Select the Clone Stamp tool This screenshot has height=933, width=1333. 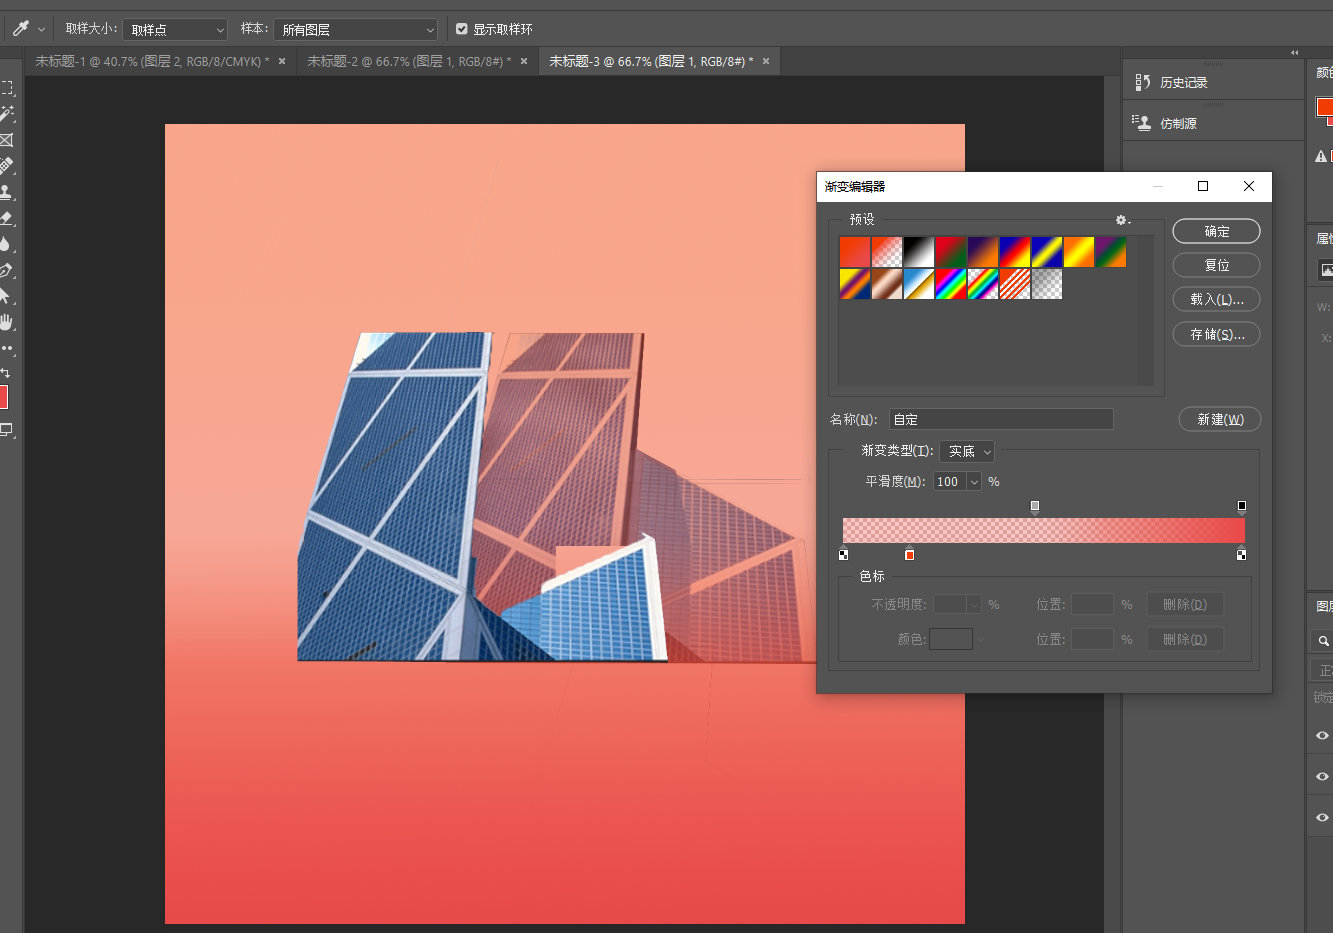[x=6, y=192]
